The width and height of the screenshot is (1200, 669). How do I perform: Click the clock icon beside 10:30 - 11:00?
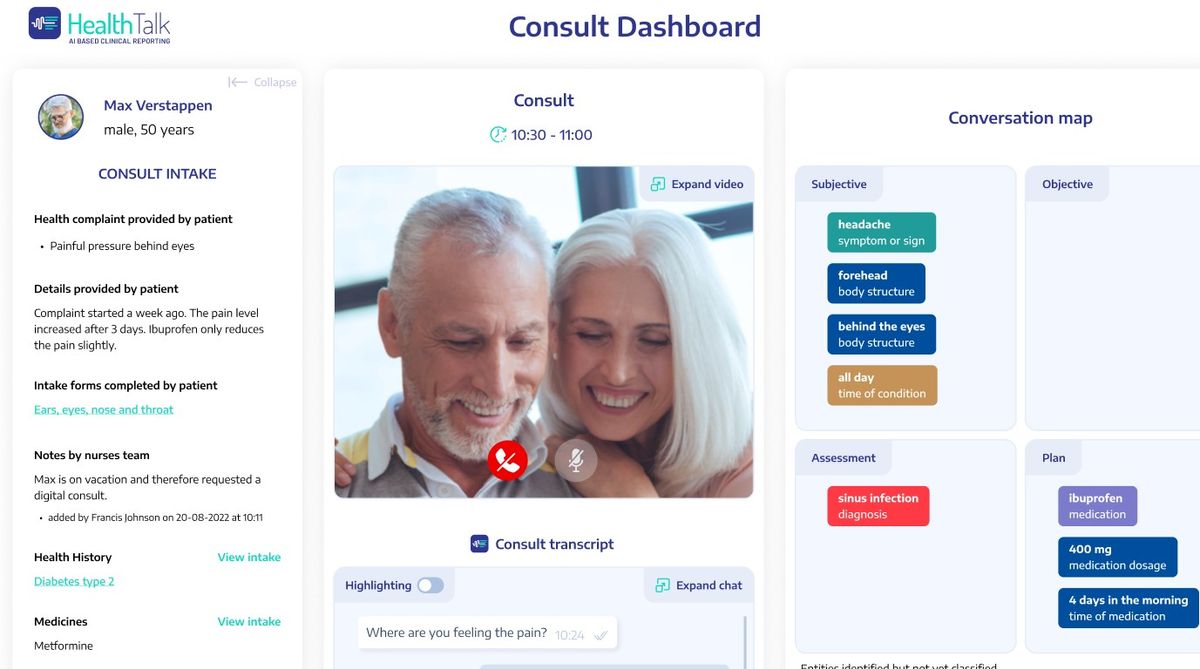[497, 134]
